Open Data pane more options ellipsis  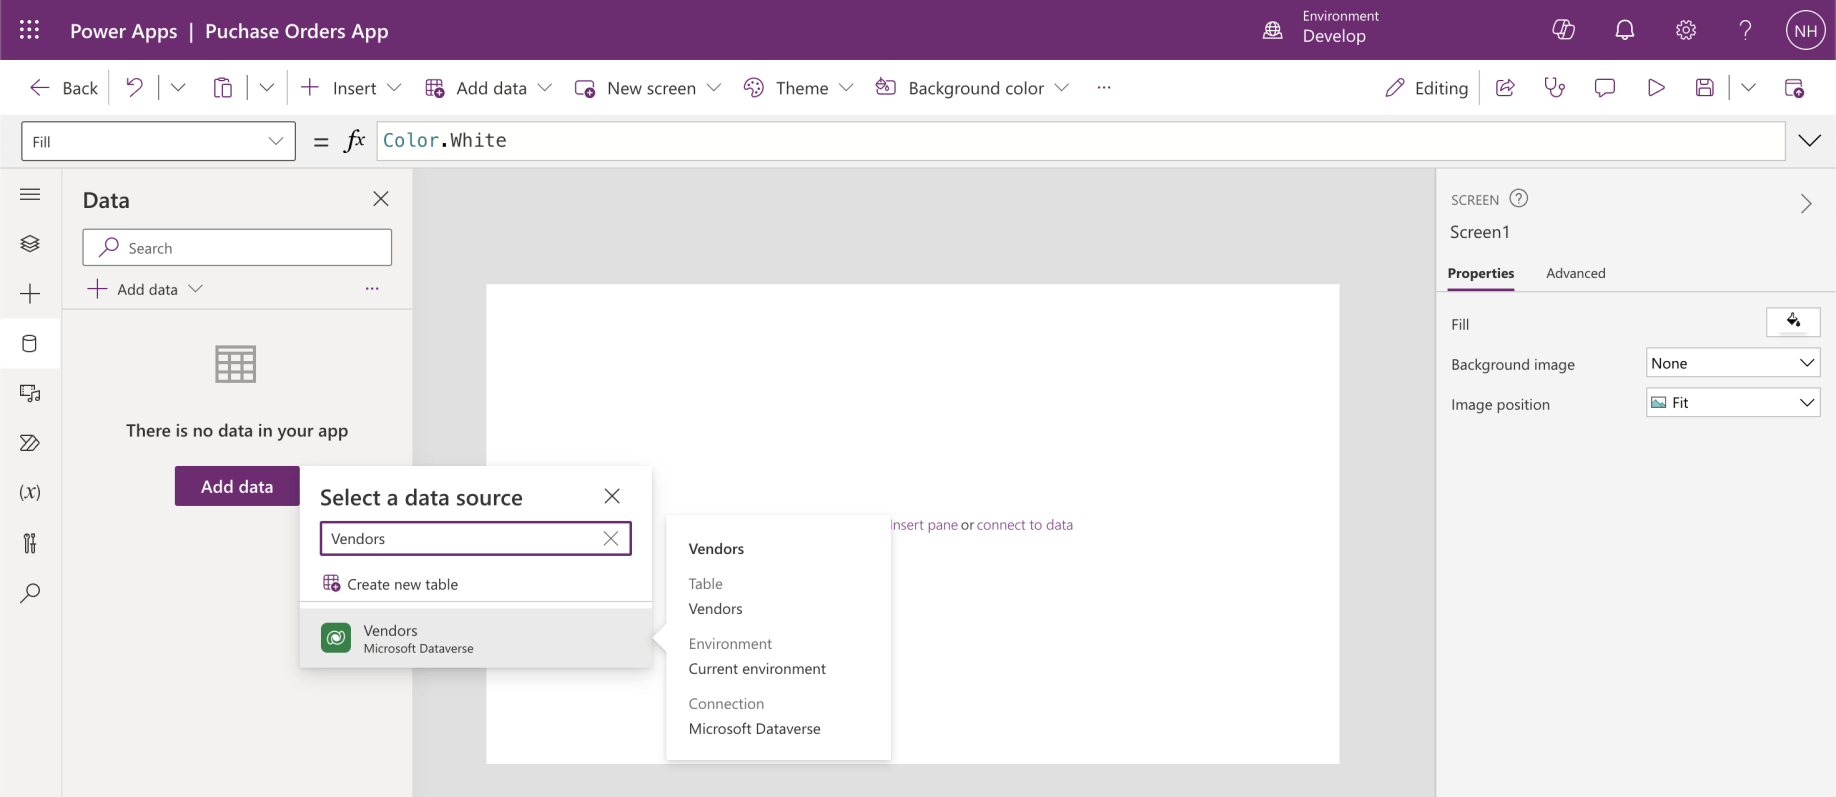pyautogui.click(x=372, y=289)
